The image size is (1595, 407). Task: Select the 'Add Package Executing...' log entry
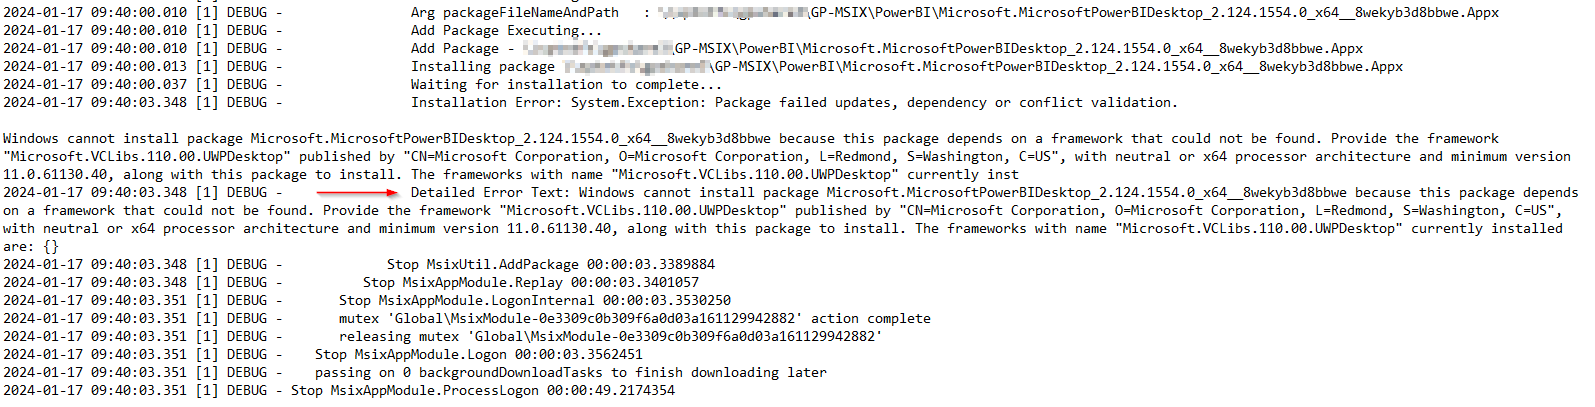pos(506,31)
